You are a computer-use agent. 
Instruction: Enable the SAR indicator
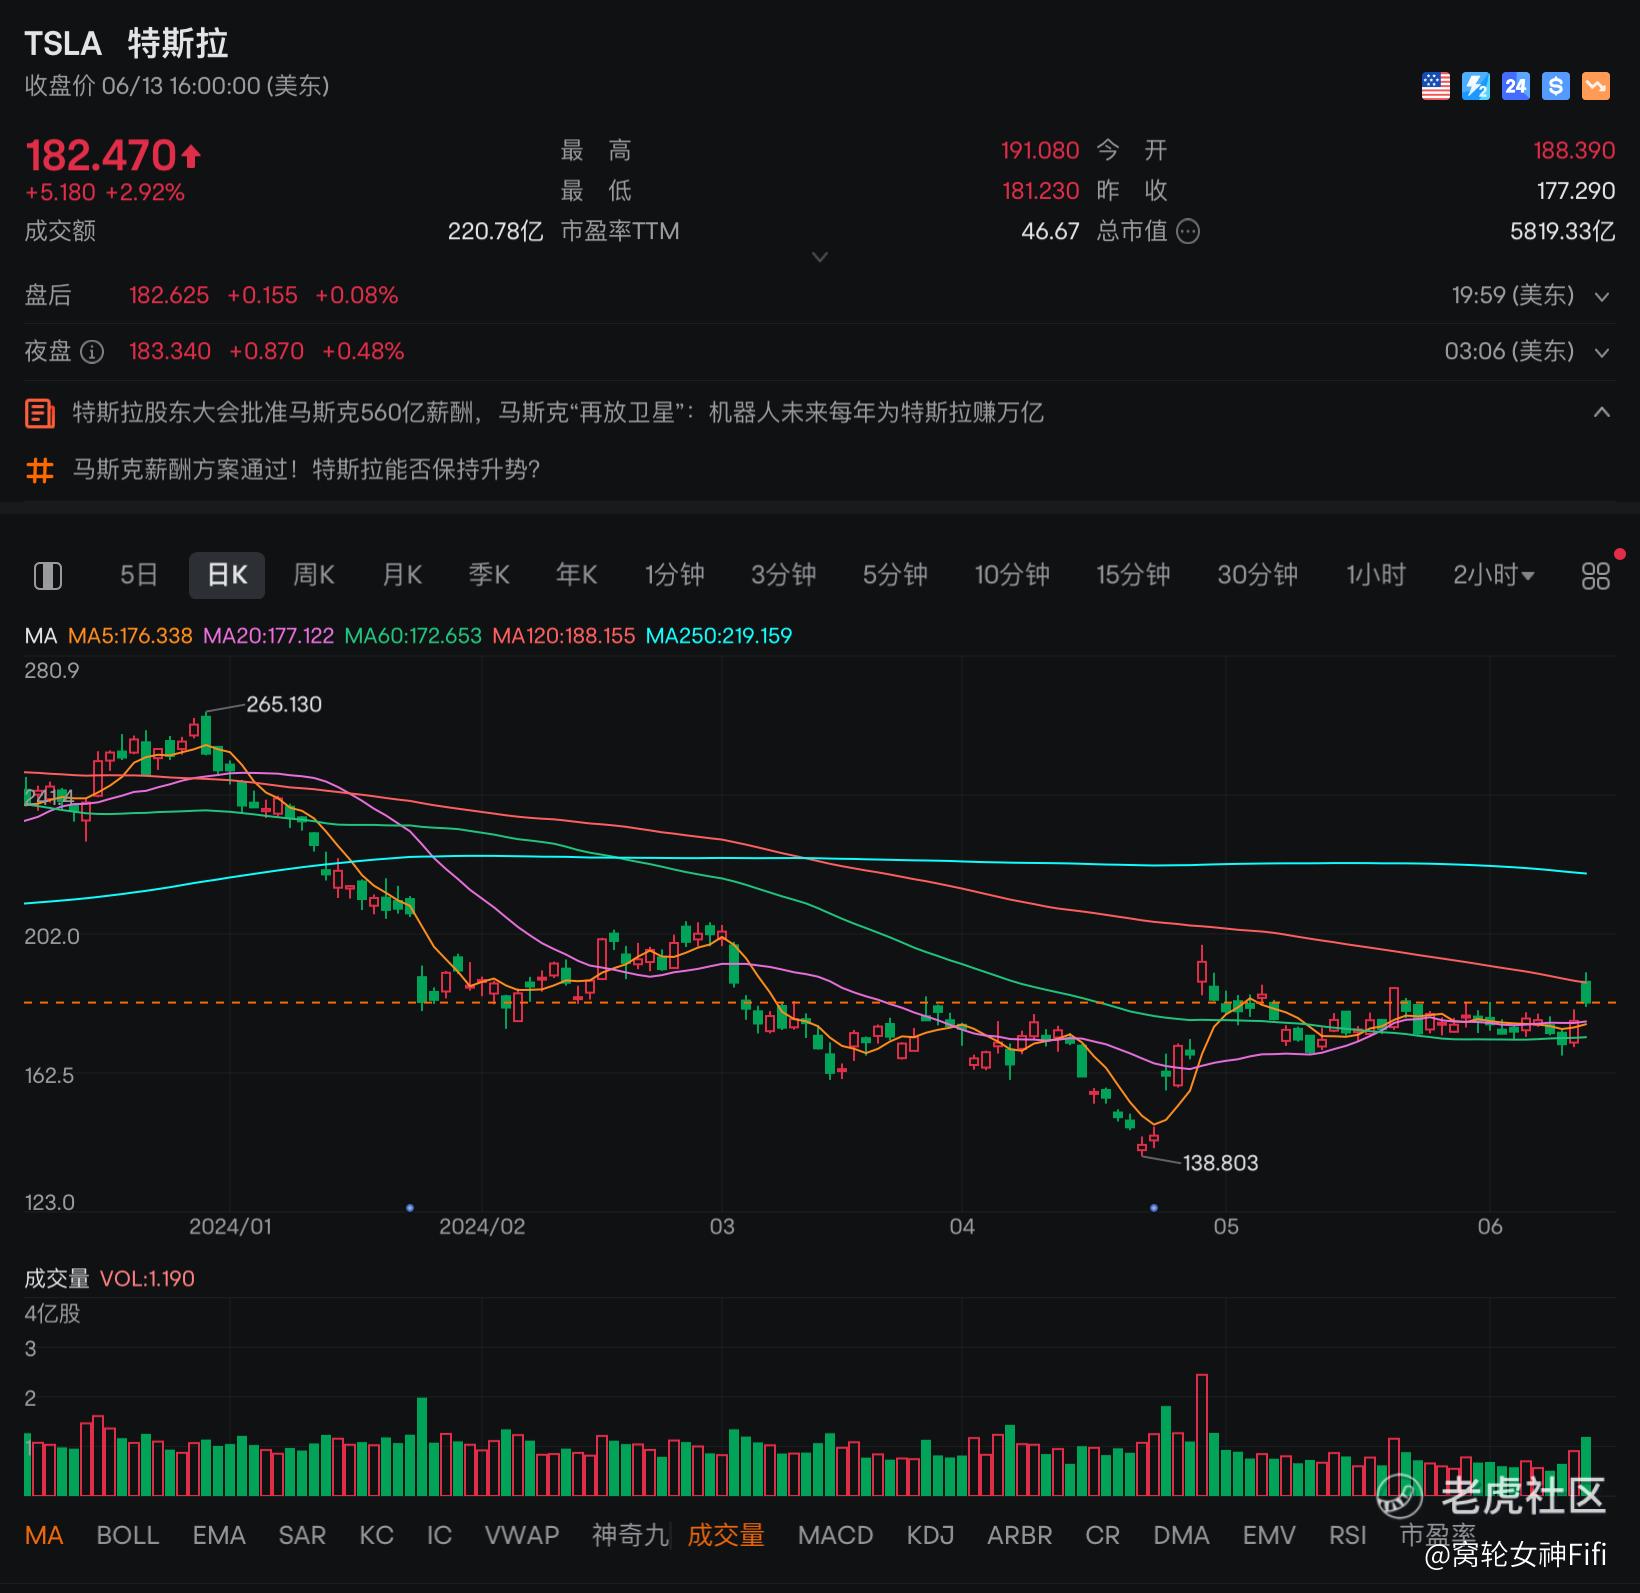pyautogui.click(x=302, y=1535)
